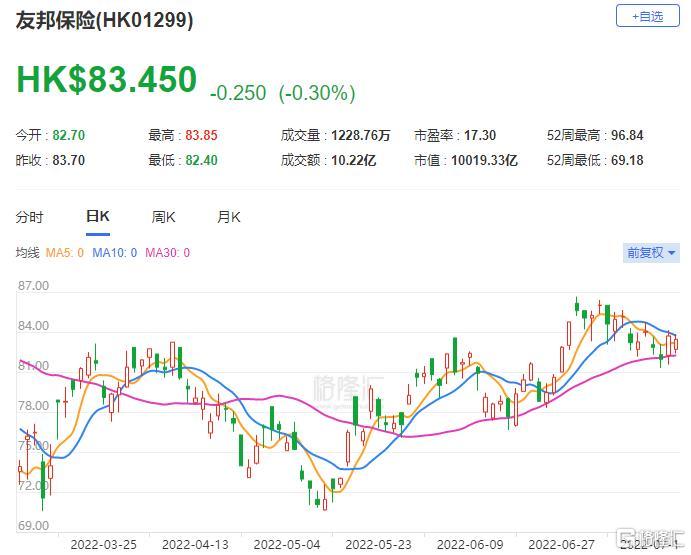
Task: Click the 昨收 value 83.70
Action: click(x=69, y=160)
